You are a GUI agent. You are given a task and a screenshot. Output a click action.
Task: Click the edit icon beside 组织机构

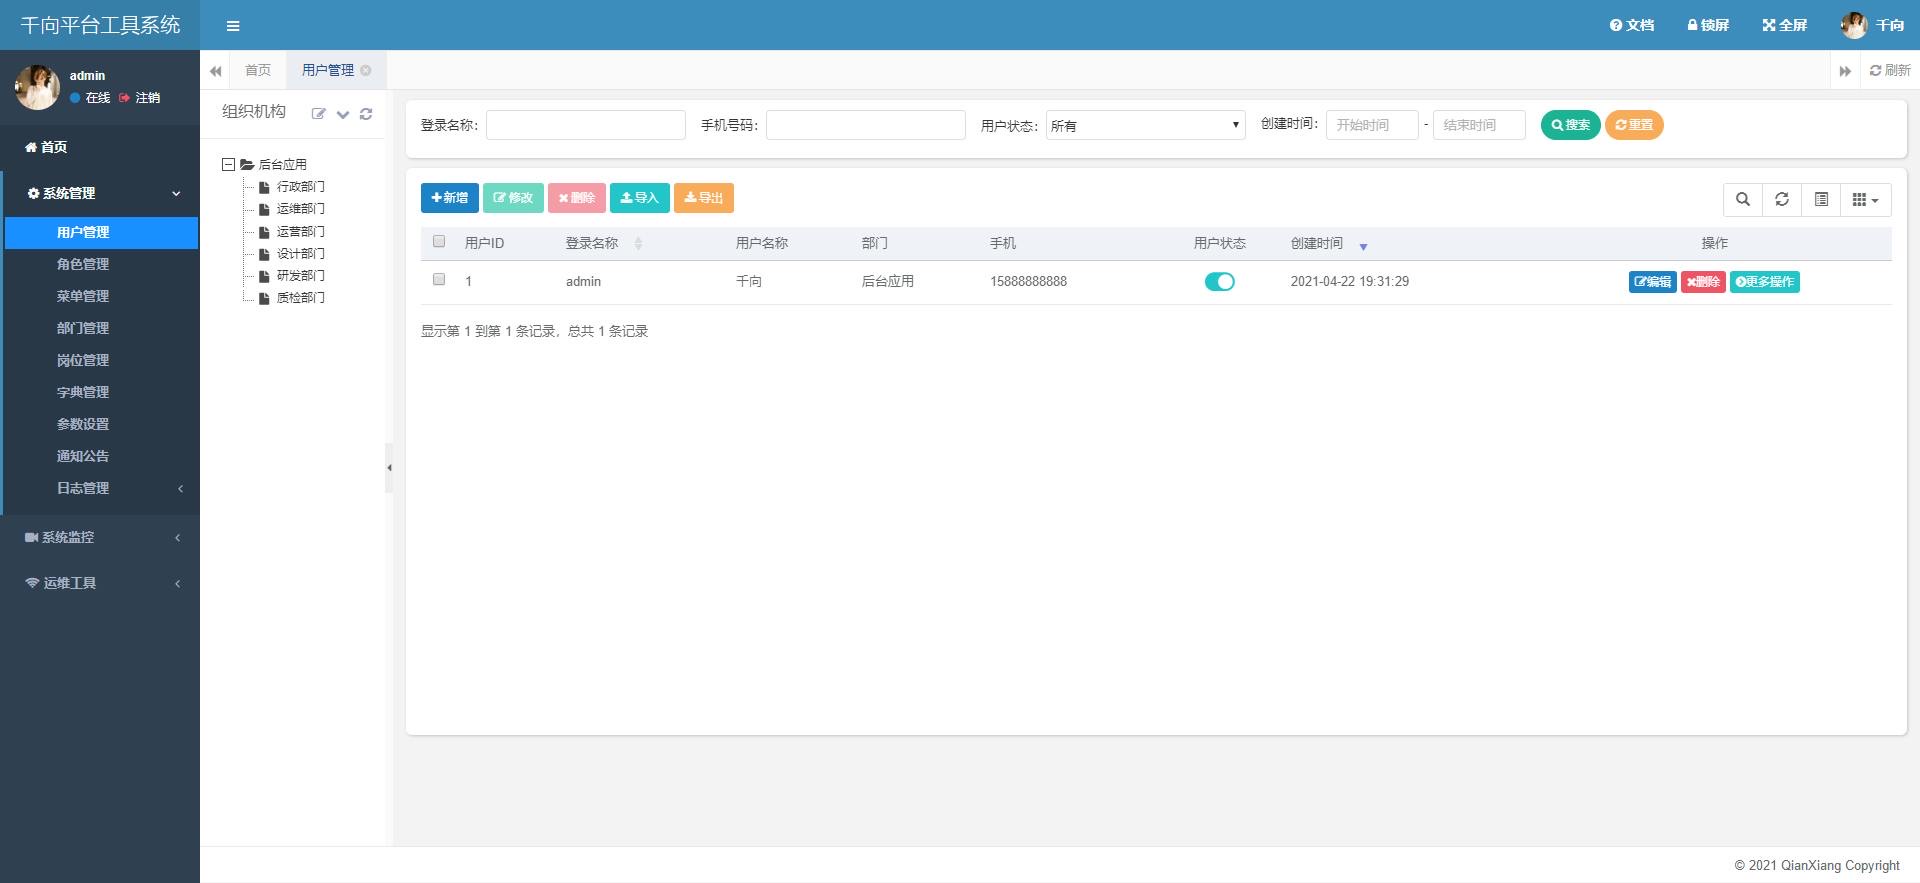(318, 114)
